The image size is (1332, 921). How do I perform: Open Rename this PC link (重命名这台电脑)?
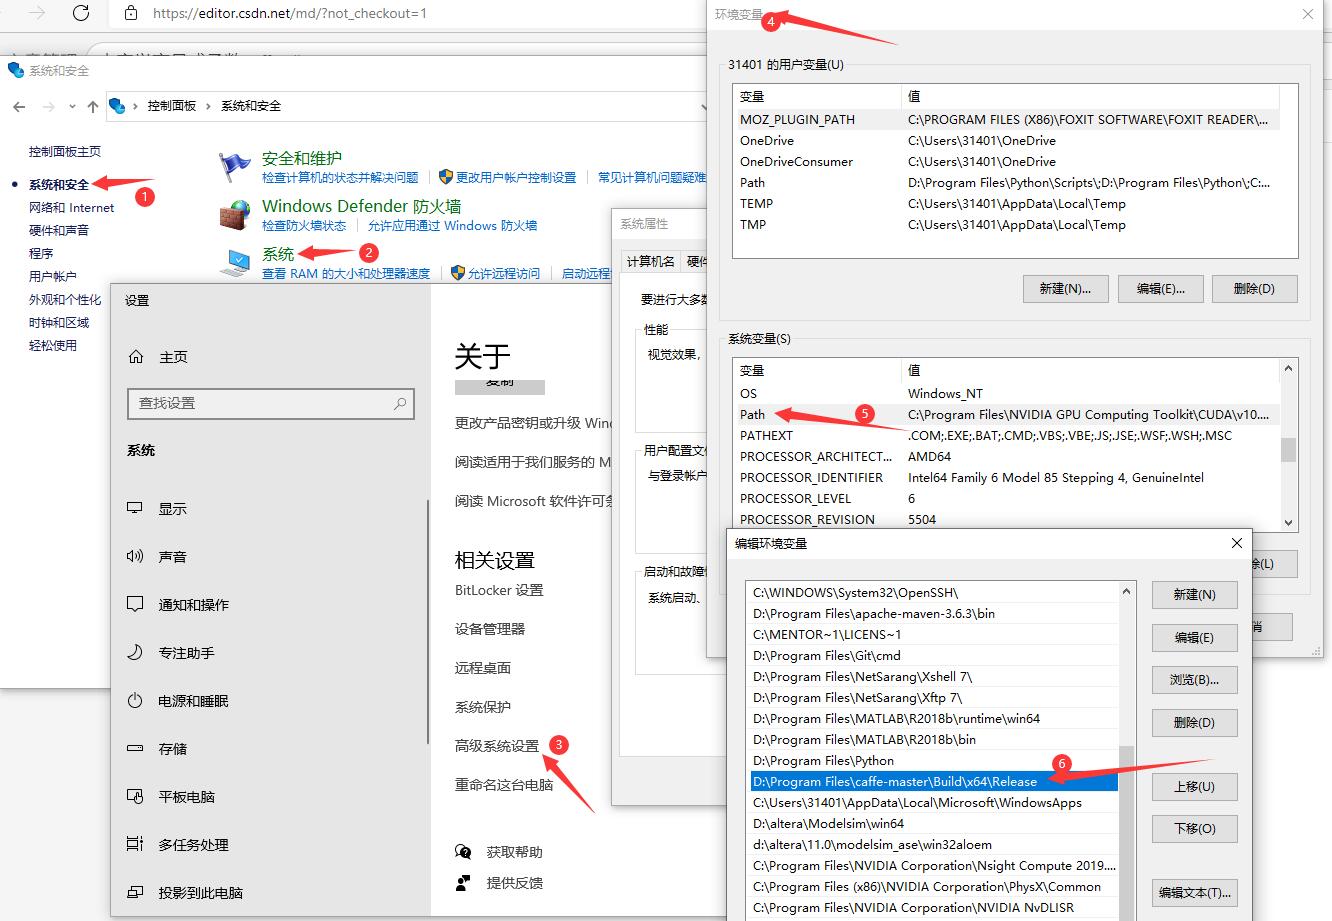click(x=504, y=785)
